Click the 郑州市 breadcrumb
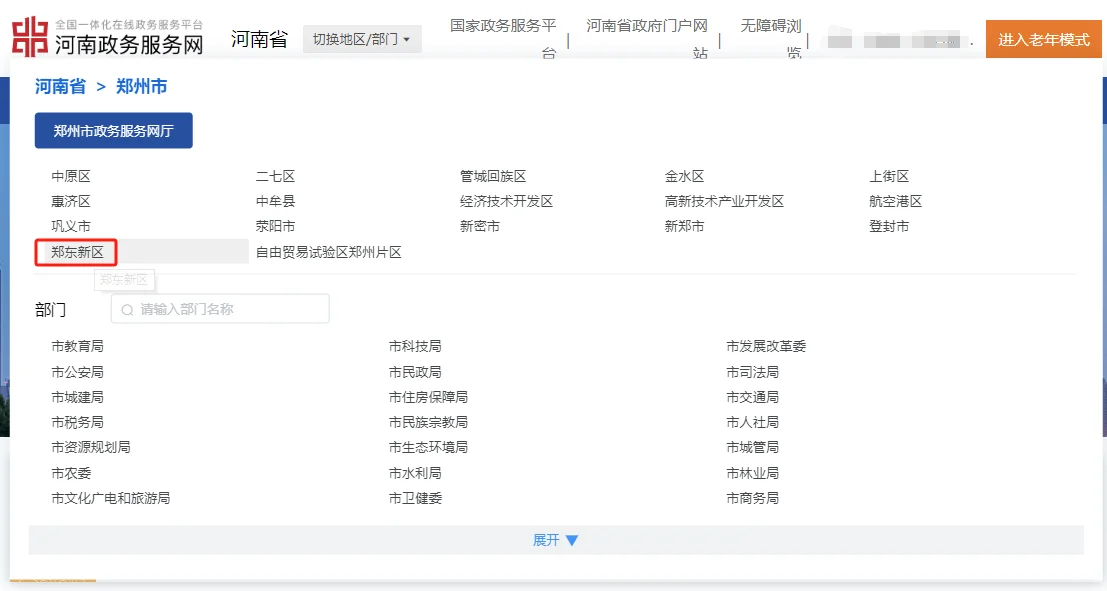Screen dimensions: 1107x591 coord(142,87)
